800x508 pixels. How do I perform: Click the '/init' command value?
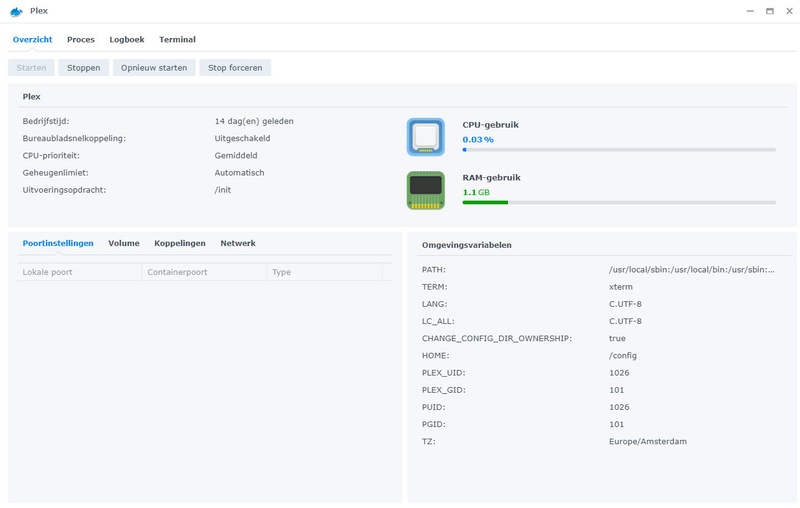click(222, 190)
